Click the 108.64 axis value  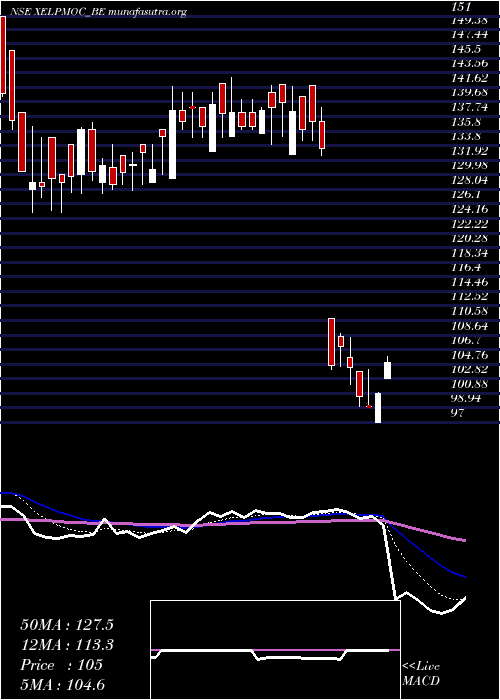coord(470,326)
